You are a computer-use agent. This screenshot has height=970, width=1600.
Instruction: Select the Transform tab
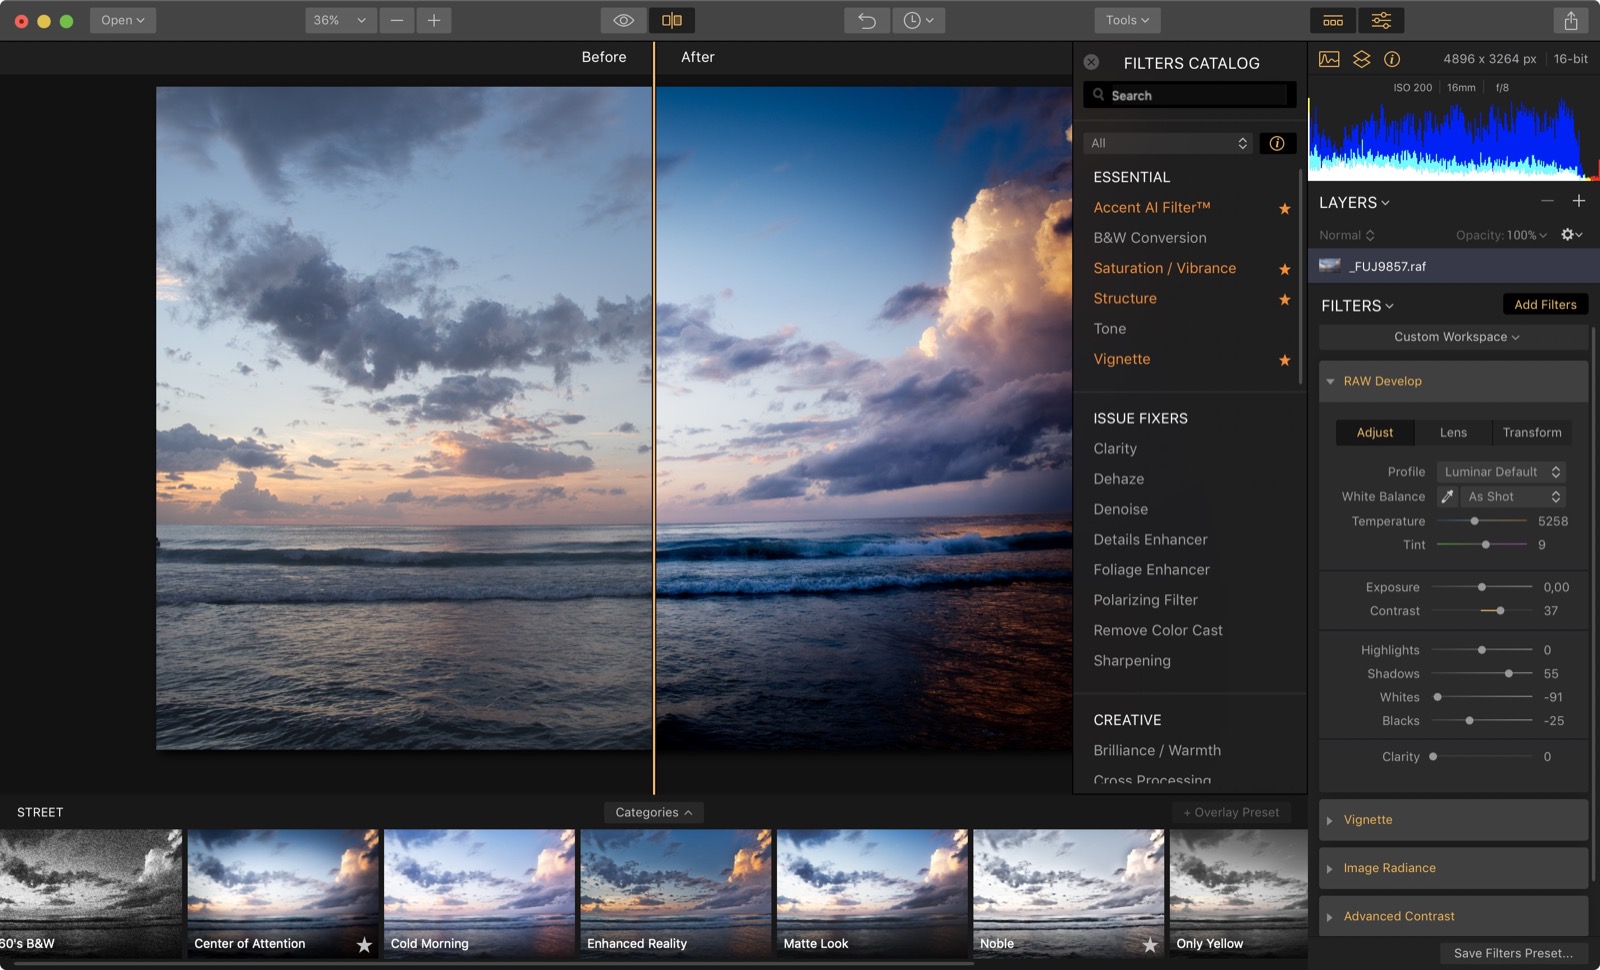click(1531, 433)
